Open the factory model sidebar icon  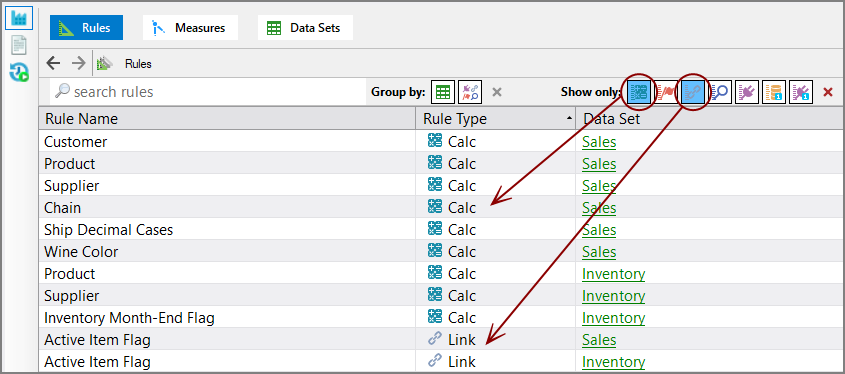(x=19, y=18)
